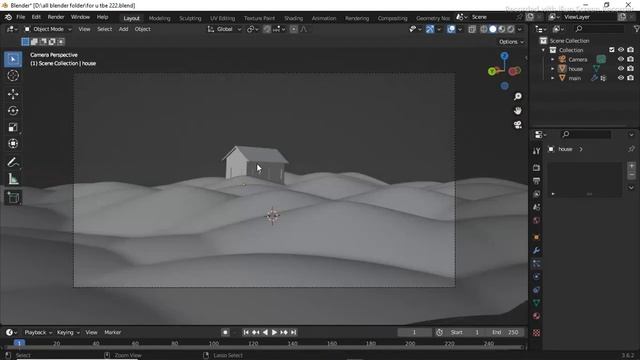
Task: Click the Blender logo menu icon
Action: [8, 17]
